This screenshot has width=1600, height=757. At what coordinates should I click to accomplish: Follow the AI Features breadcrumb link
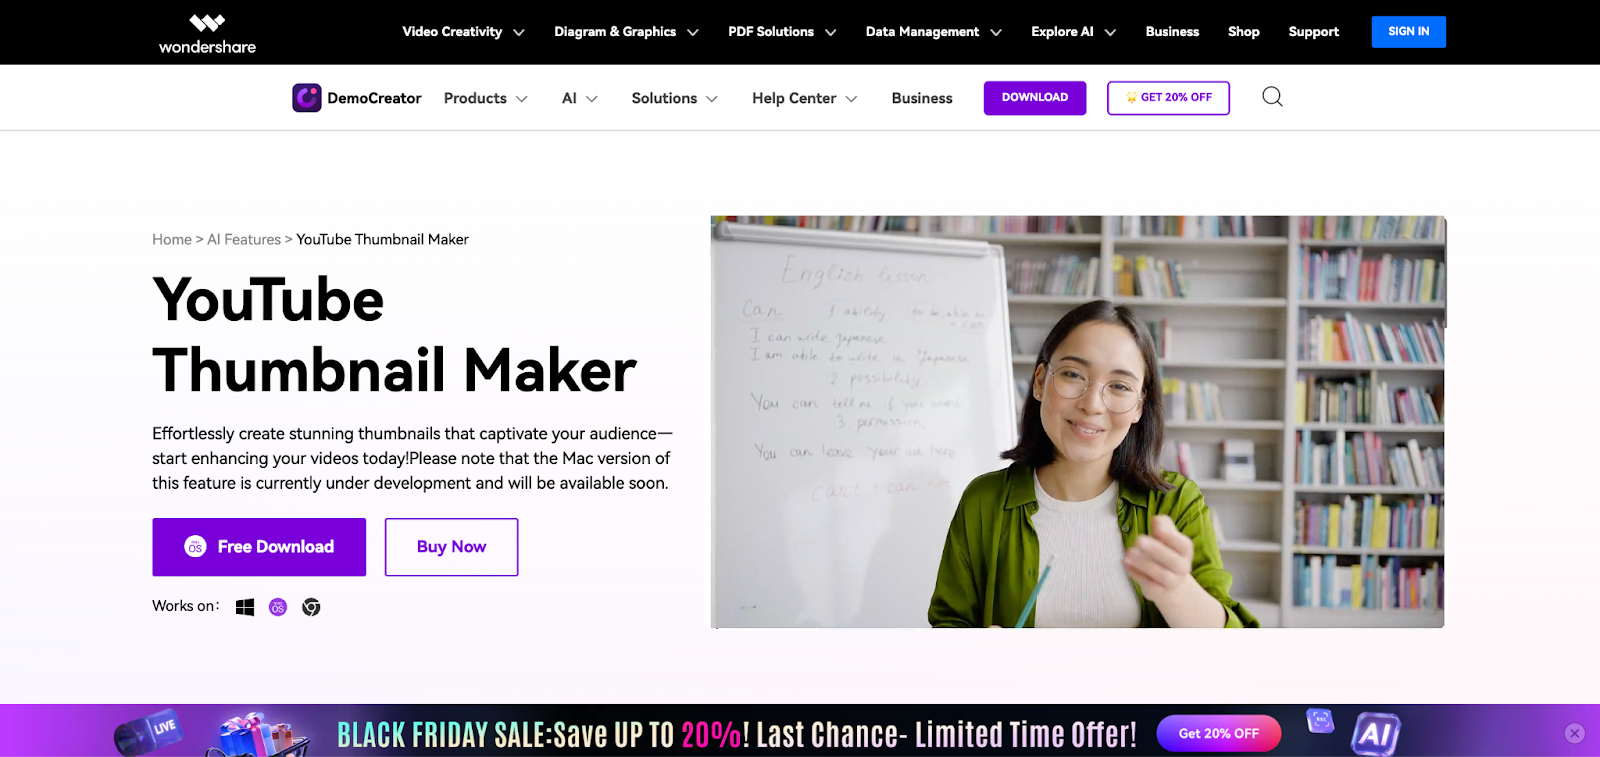(244, 239)
